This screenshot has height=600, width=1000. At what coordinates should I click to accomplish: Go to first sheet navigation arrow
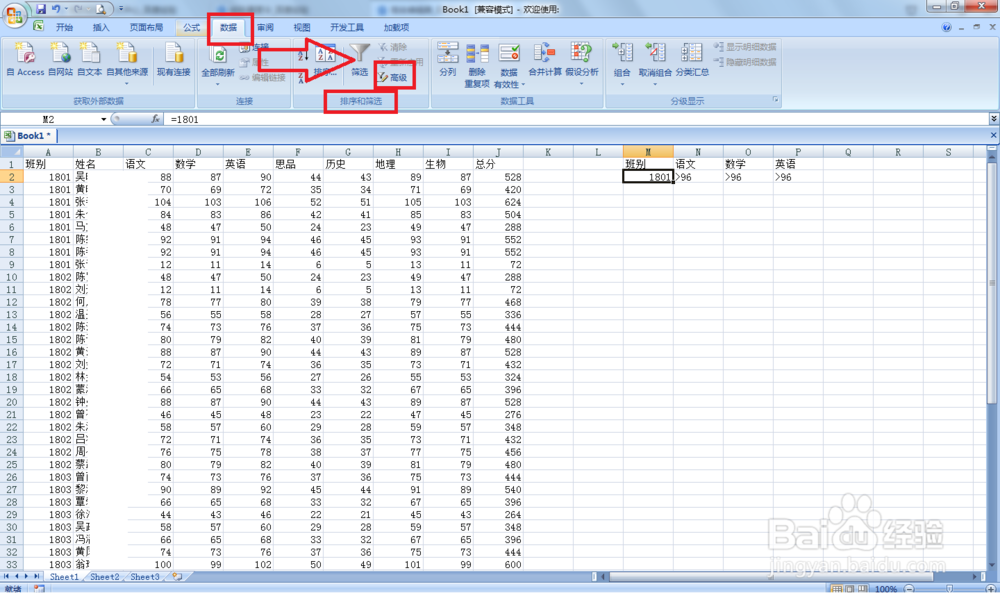click(6, 576)
